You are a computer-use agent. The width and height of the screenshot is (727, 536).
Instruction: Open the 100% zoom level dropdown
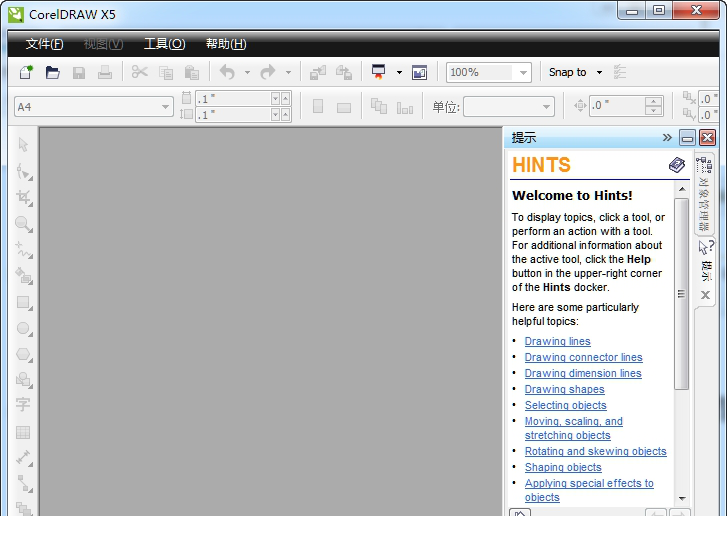click(x=523, y=73)
